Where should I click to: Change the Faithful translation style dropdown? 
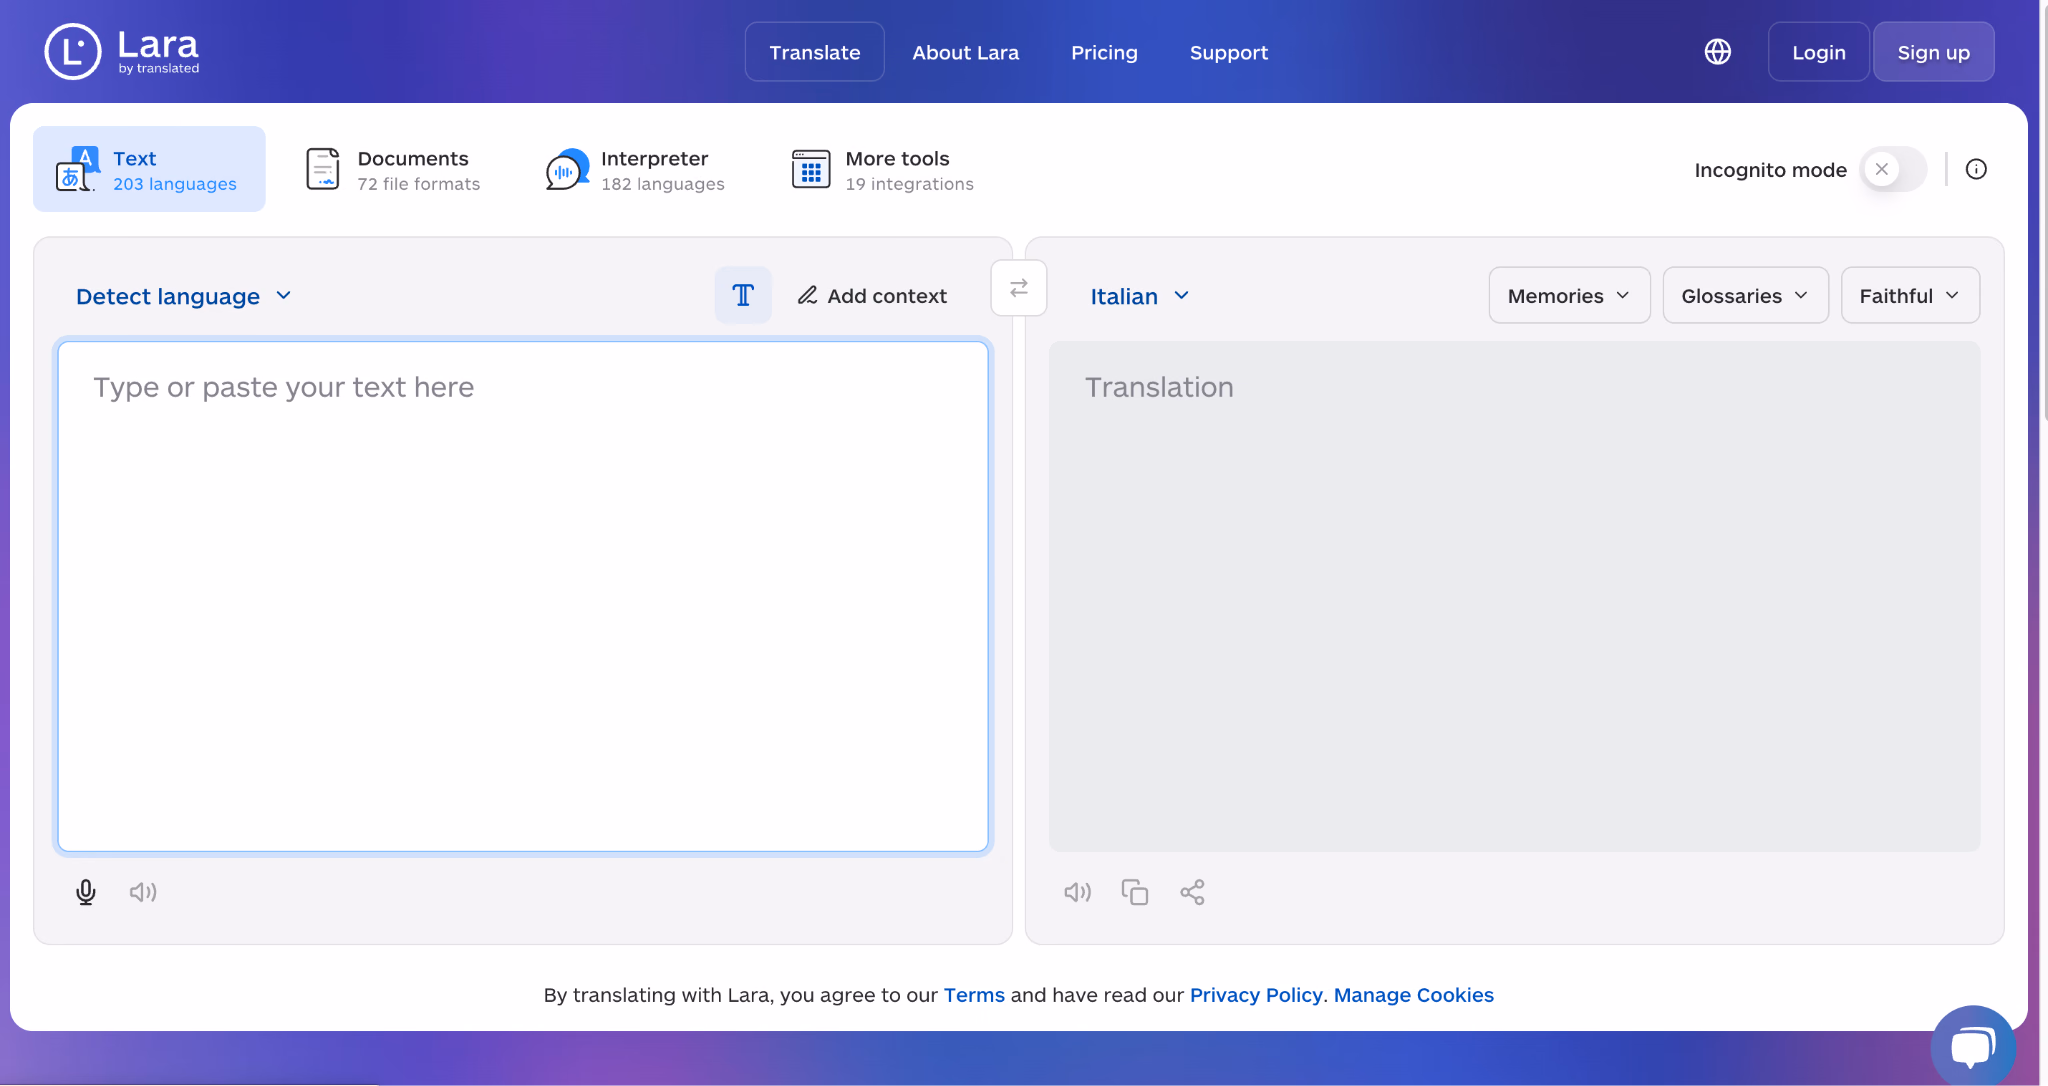[x=1910, y=295]
